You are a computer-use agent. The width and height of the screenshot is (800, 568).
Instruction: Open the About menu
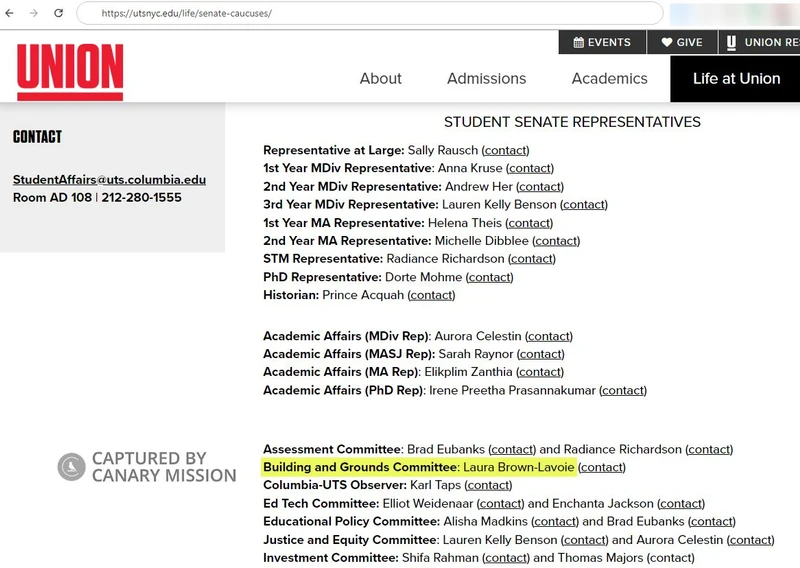click(x=380, y=78)
